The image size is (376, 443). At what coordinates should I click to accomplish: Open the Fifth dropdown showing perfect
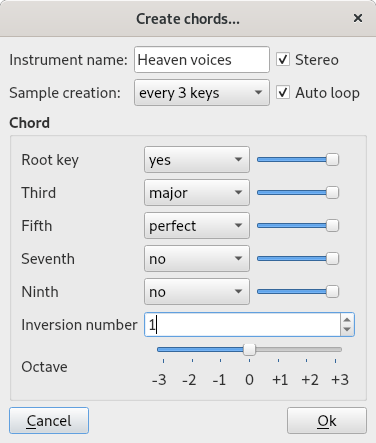(x=197, y=226)
